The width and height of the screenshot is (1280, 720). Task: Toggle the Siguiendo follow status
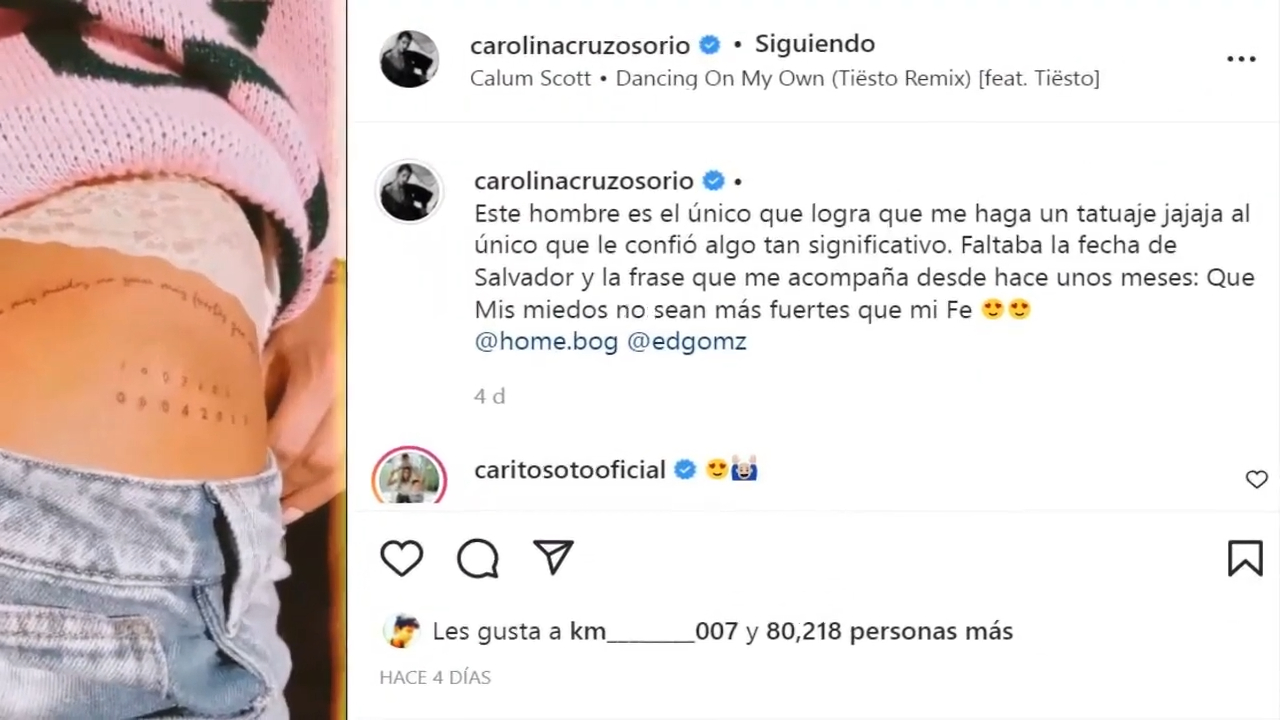pyautogui.click(x=814, y=44)
